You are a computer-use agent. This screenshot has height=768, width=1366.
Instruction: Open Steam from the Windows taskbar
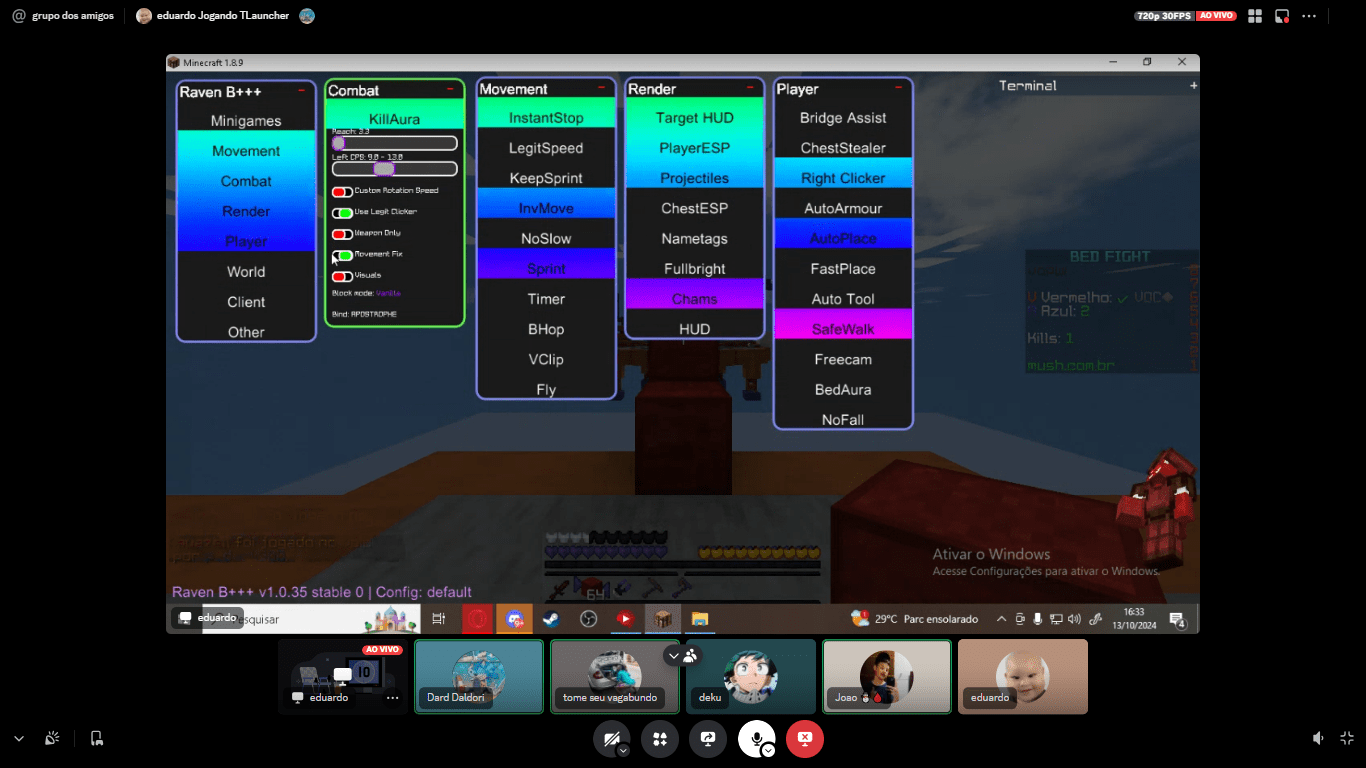(x=551, y=619)
